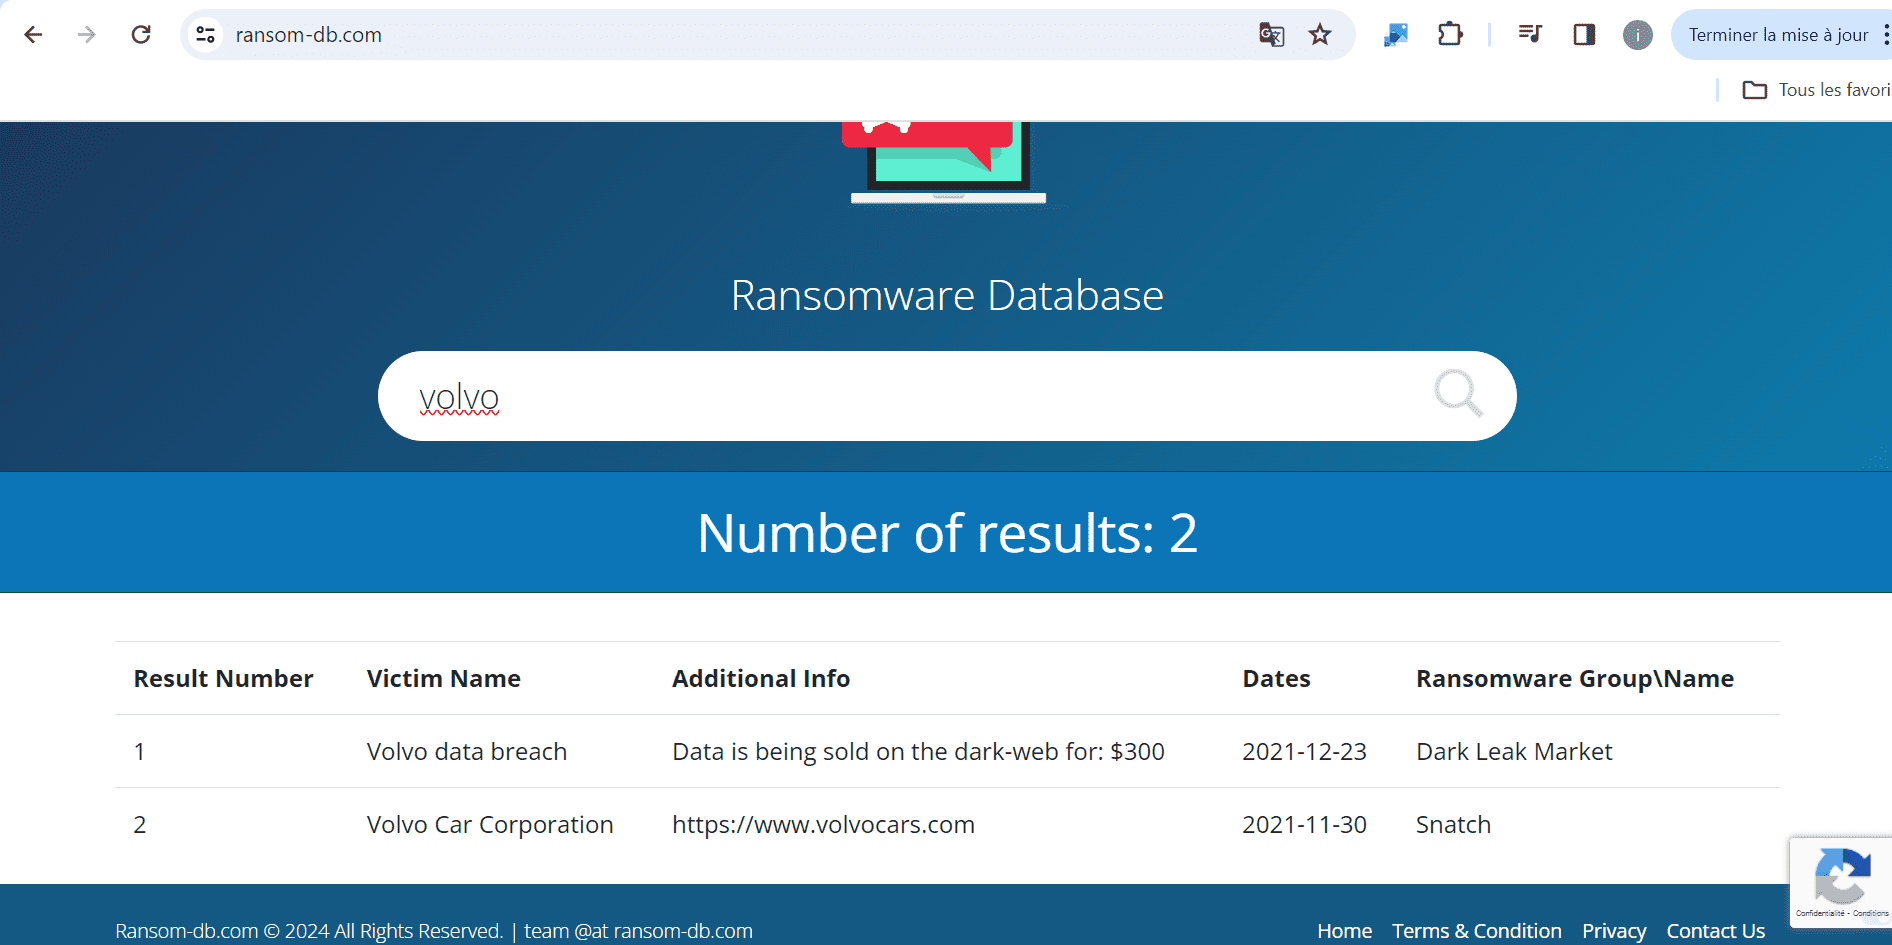Open site information icon in address bar

tap(206, 35)
